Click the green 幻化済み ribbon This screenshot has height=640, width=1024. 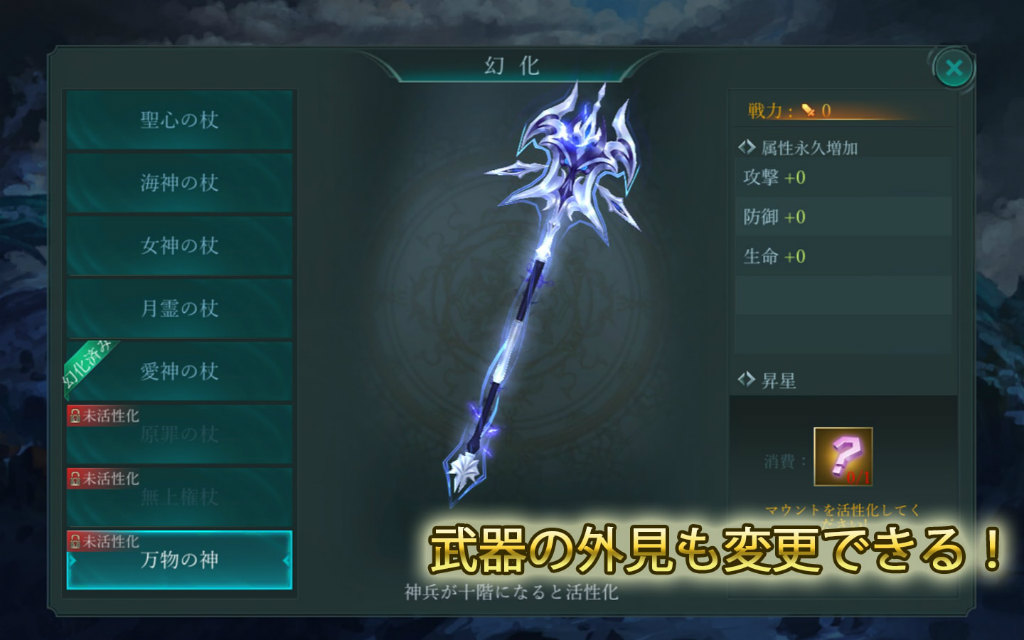(88, 366)
